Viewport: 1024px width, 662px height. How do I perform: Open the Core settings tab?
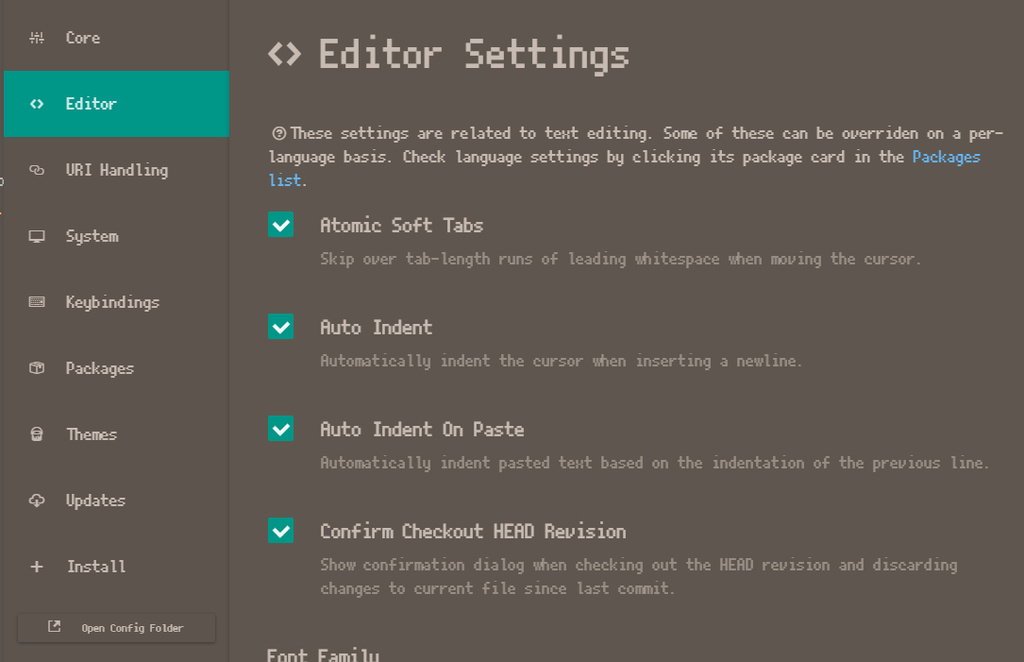[116, 38]
